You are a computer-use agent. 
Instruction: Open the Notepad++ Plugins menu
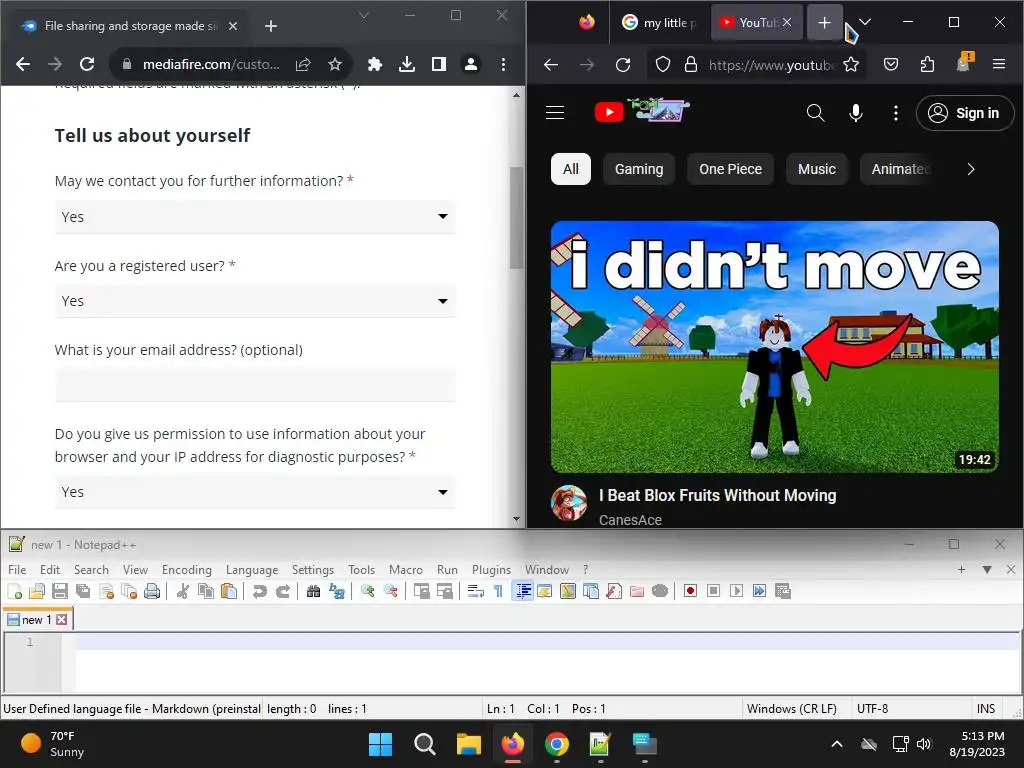click(x=491, y=570)
